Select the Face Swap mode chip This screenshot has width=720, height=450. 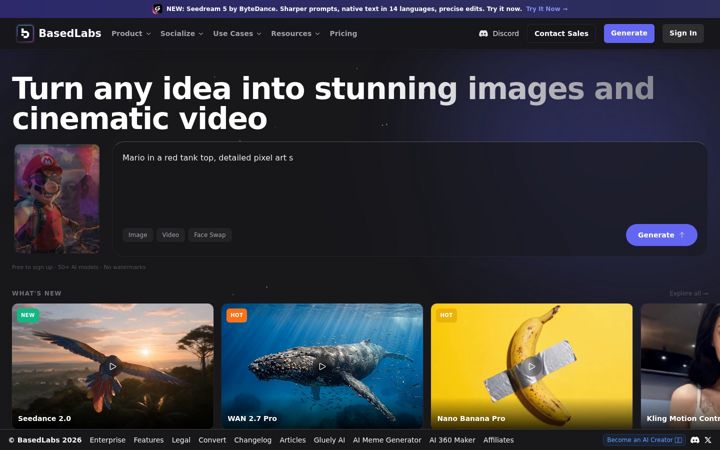210,235
